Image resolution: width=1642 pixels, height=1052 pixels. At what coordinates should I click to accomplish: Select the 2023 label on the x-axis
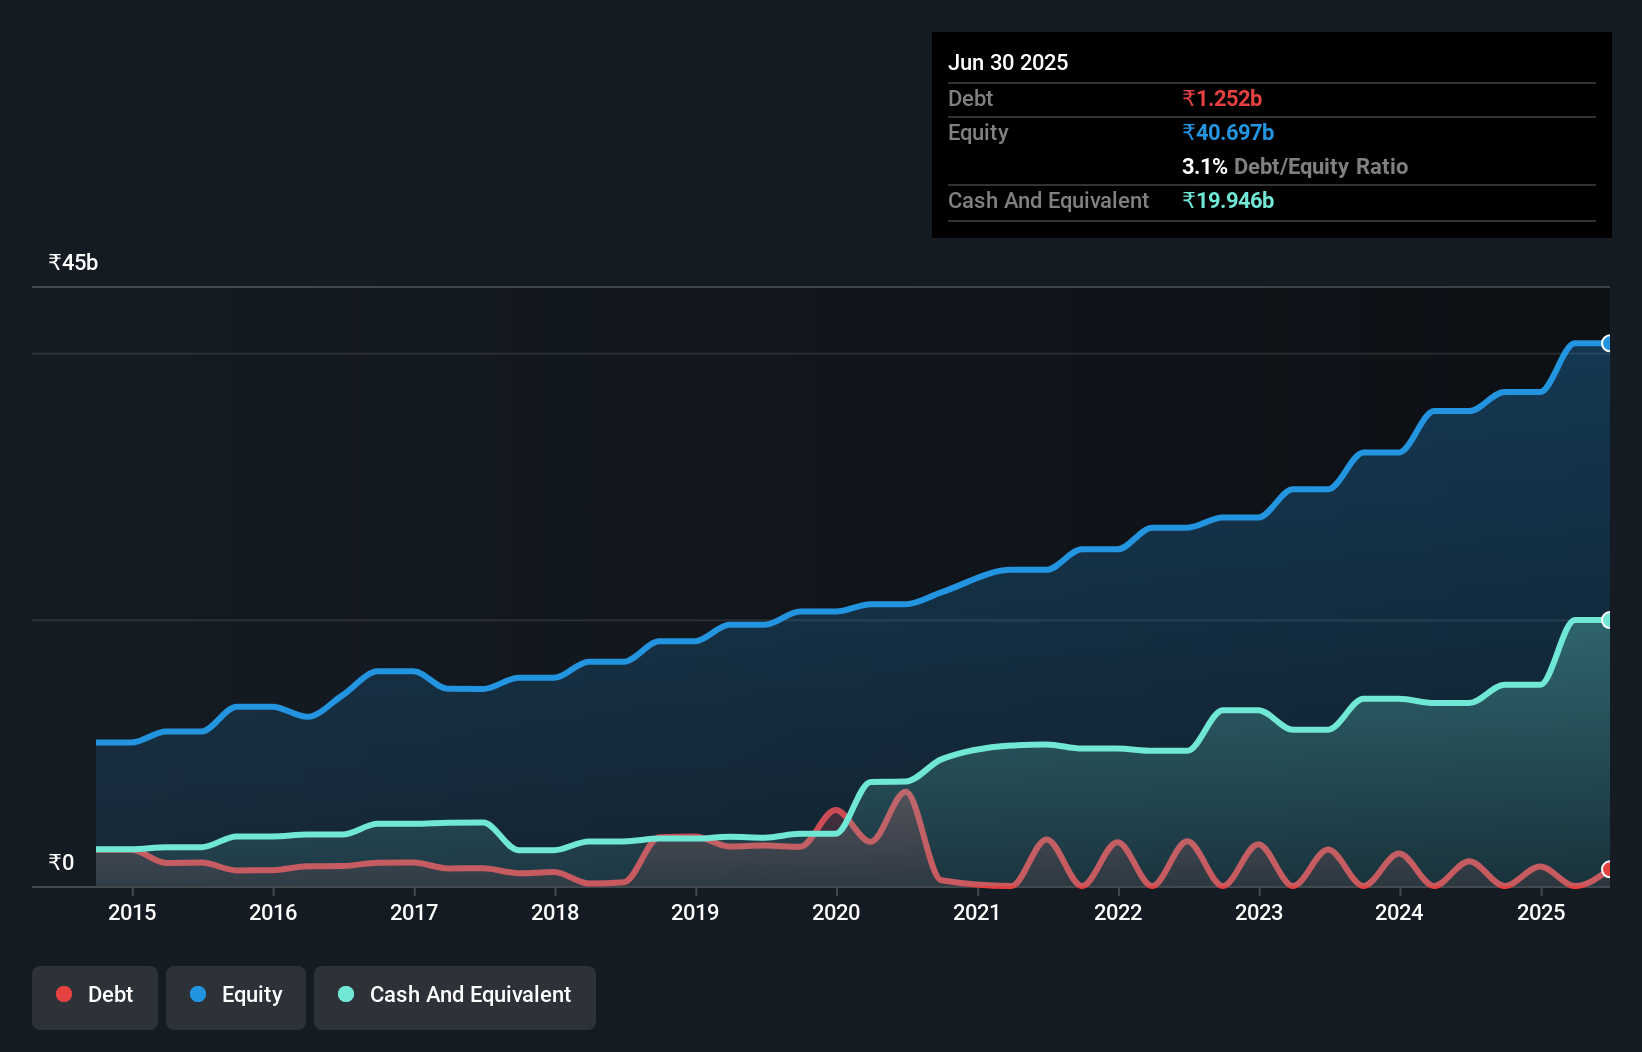(1259, 912)
